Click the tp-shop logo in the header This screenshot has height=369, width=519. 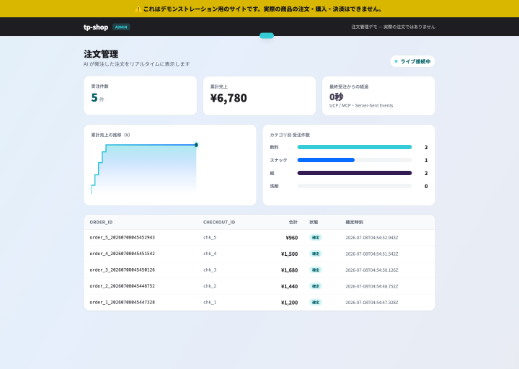pos(96,27)
